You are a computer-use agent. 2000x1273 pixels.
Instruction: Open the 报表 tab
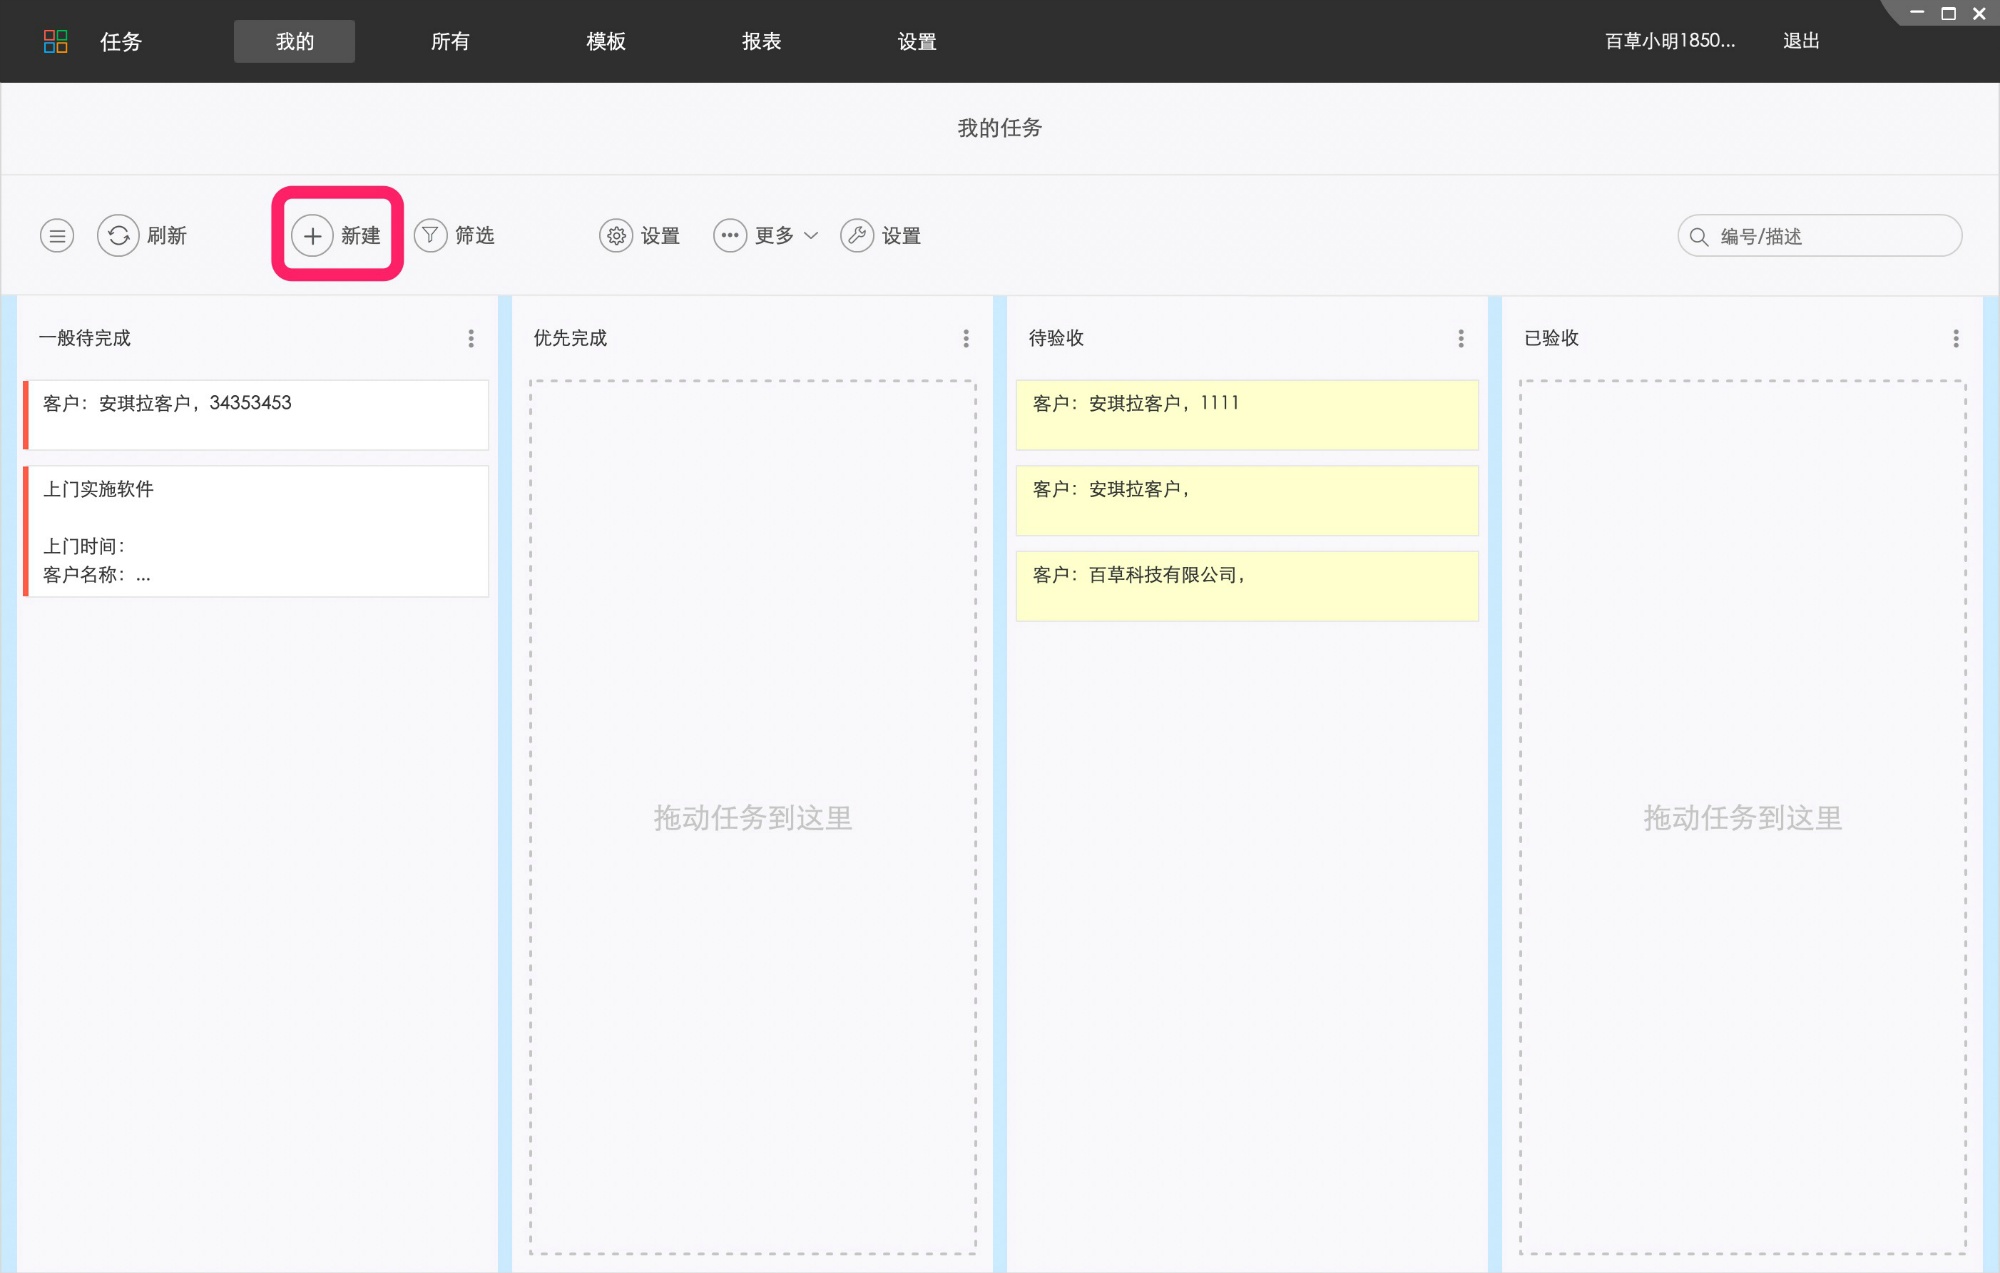pos(761,41)
